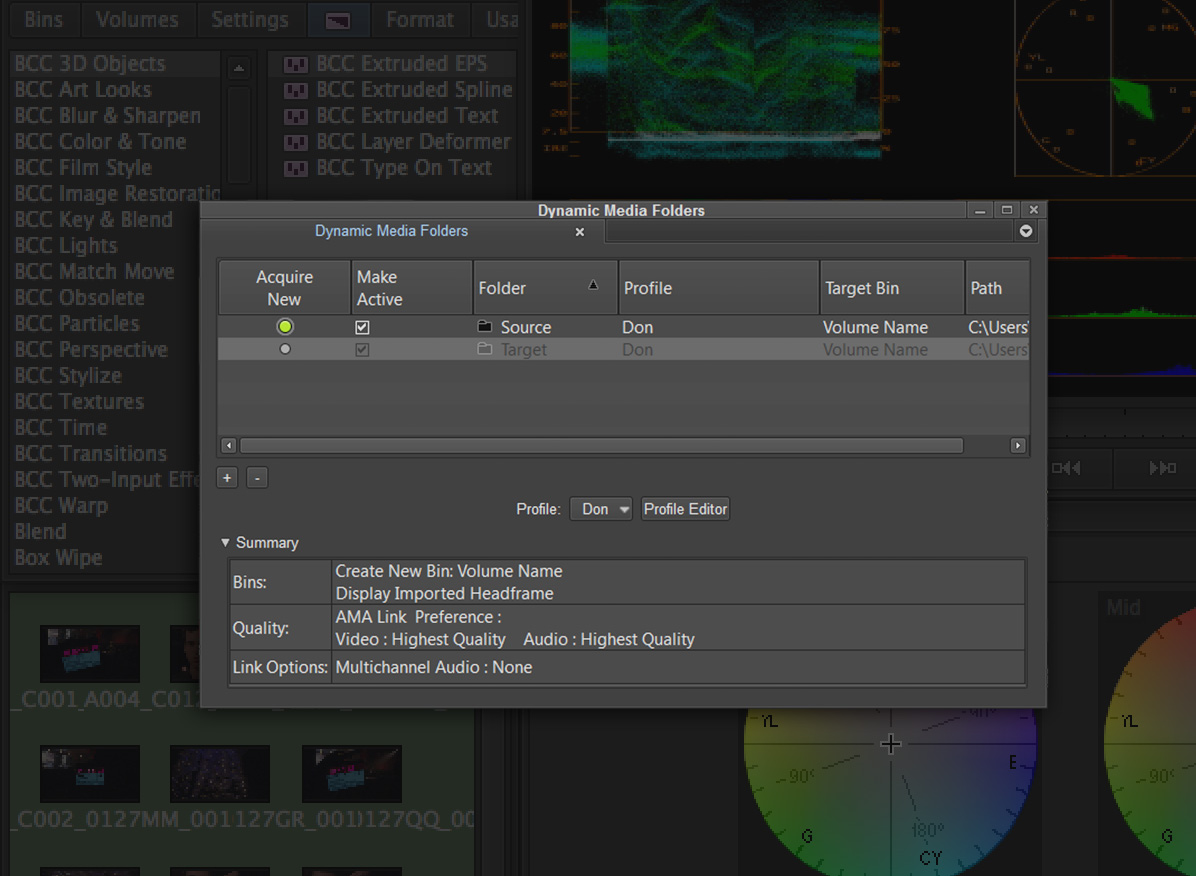The image size is (1196, 876).
Task: Choose the BCC Match Move category
Action: pyautogui.click(x=95, y=271)
